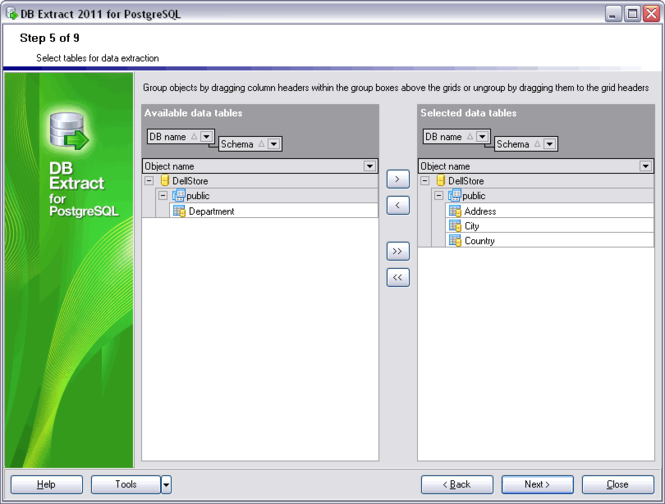
Task: Click Object name column header in Available tables
Action: point(260,166)
